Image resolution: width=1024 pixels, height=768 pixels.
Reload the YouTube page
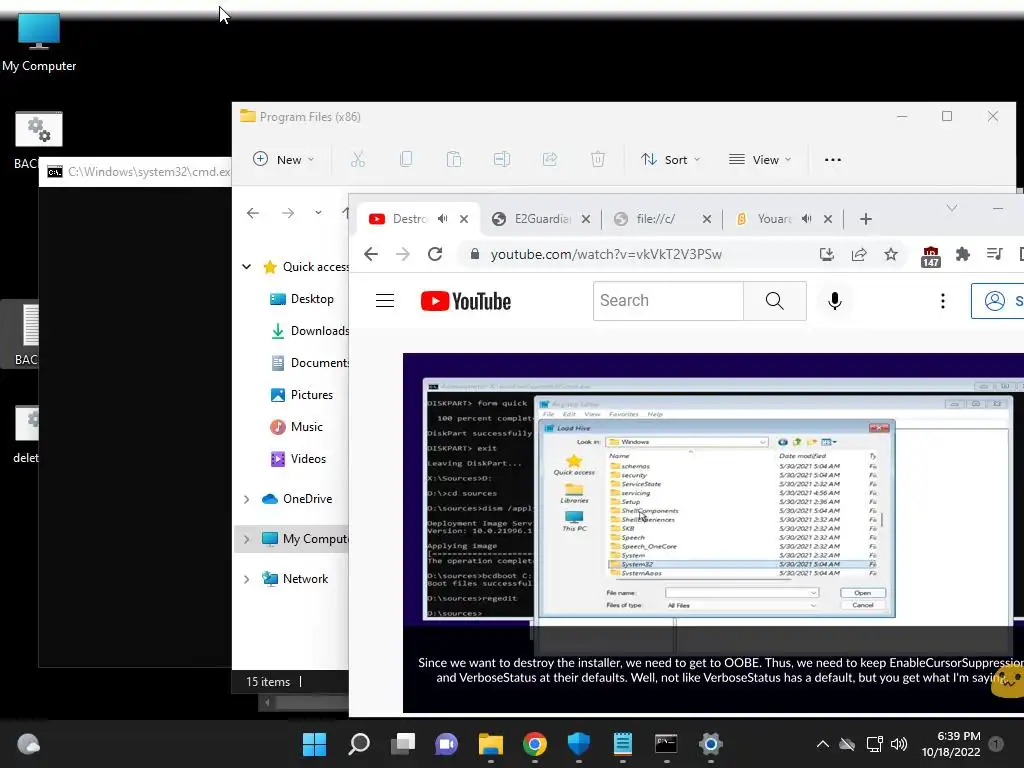(x=435, y=254)
